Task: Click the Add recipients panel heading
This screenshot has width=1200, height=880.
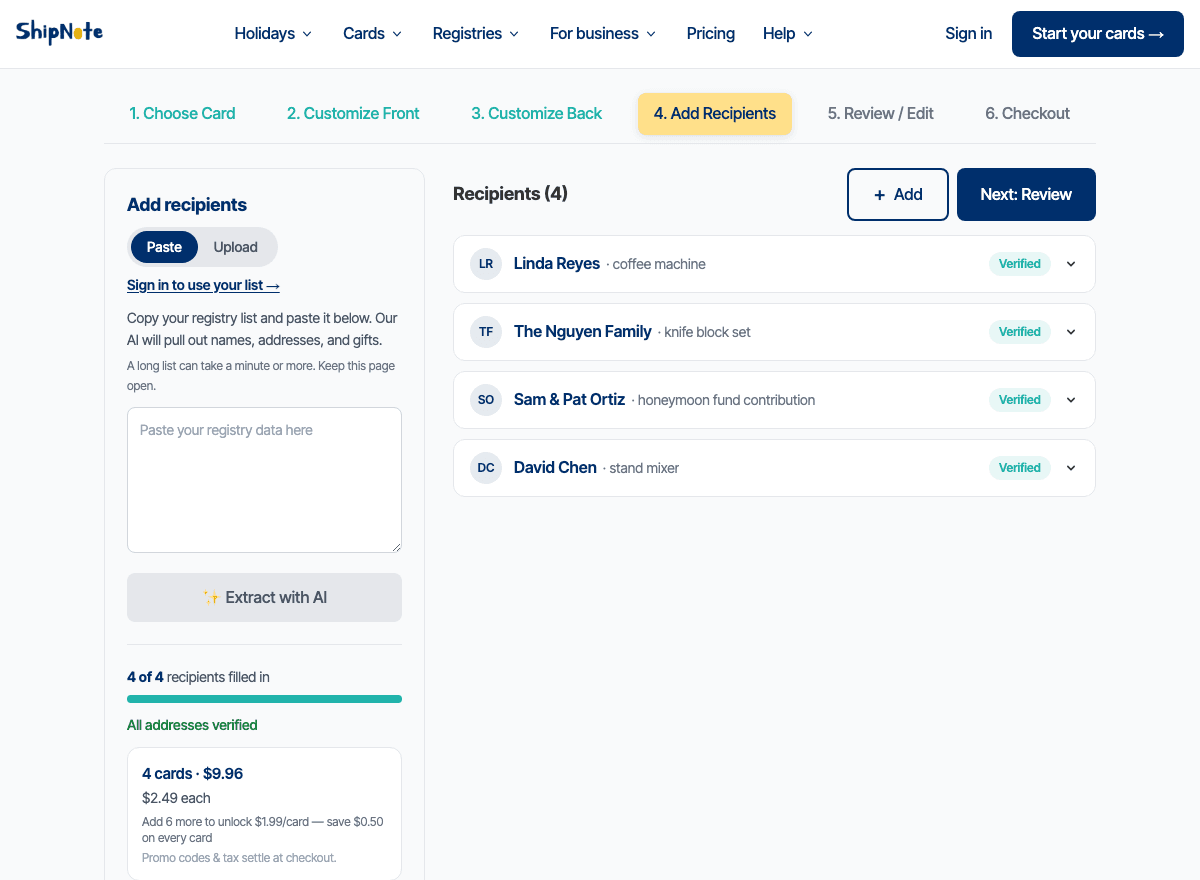Action: [187, 205]
